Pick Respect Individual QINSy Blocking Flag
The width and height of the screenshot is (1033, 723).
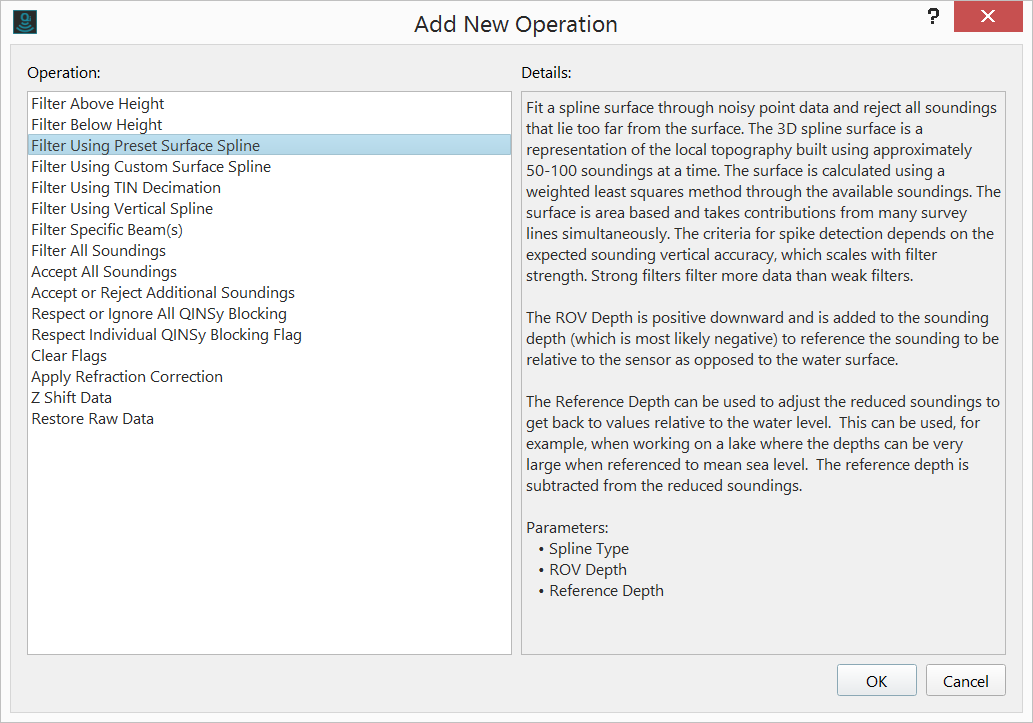coord(166,335)
